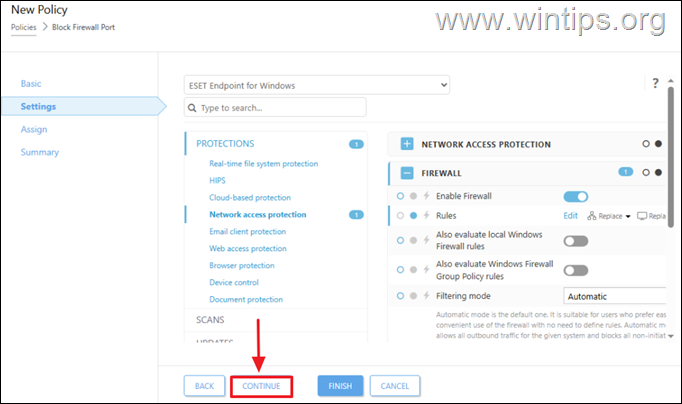682x404 pixels.
Task: Go to the Assign step
Action: click(34, 130)
